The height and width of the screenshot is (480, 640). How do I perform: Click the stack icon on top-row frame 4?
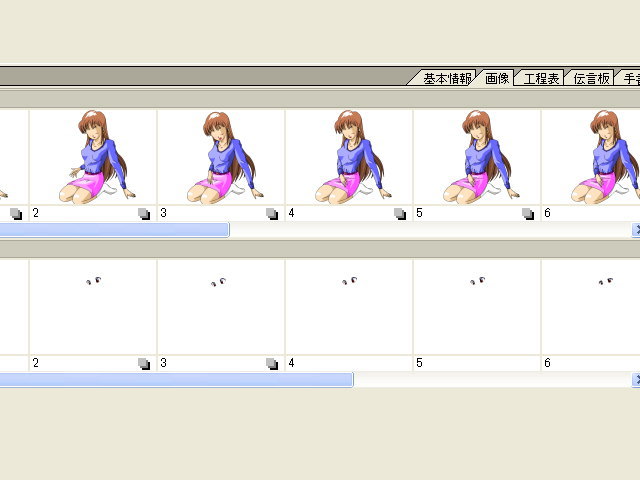pos(400,213)
